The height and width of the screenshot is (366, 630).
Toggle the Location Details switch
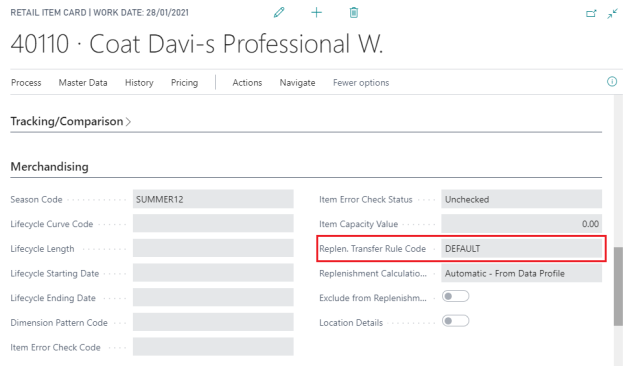(455, 321)
